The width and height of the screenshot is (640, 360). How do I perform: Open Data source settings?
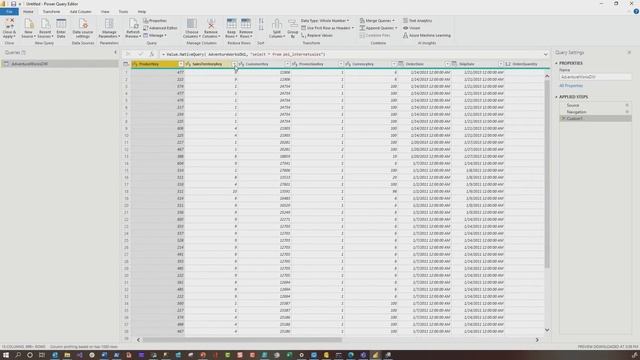point(83,29)
